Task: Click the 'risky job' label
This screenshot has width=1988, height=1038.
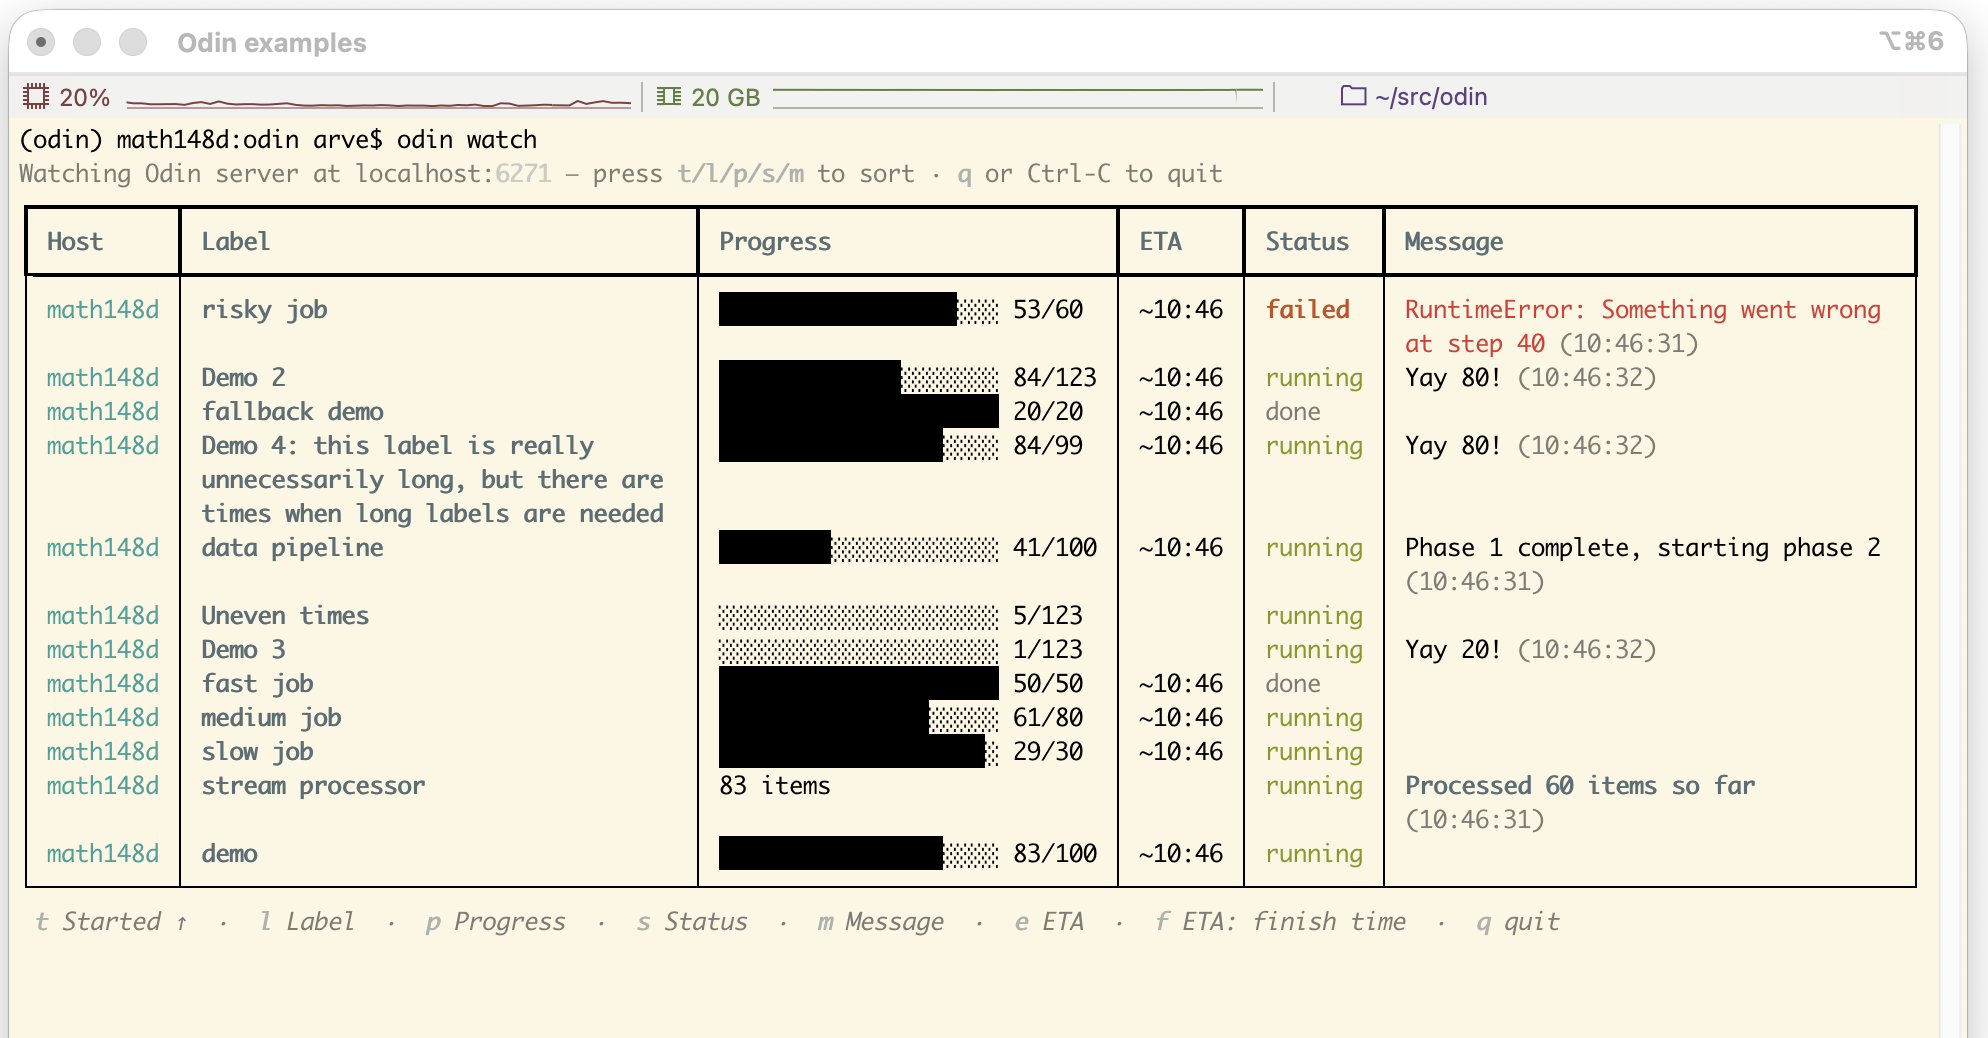Action: 265,310
